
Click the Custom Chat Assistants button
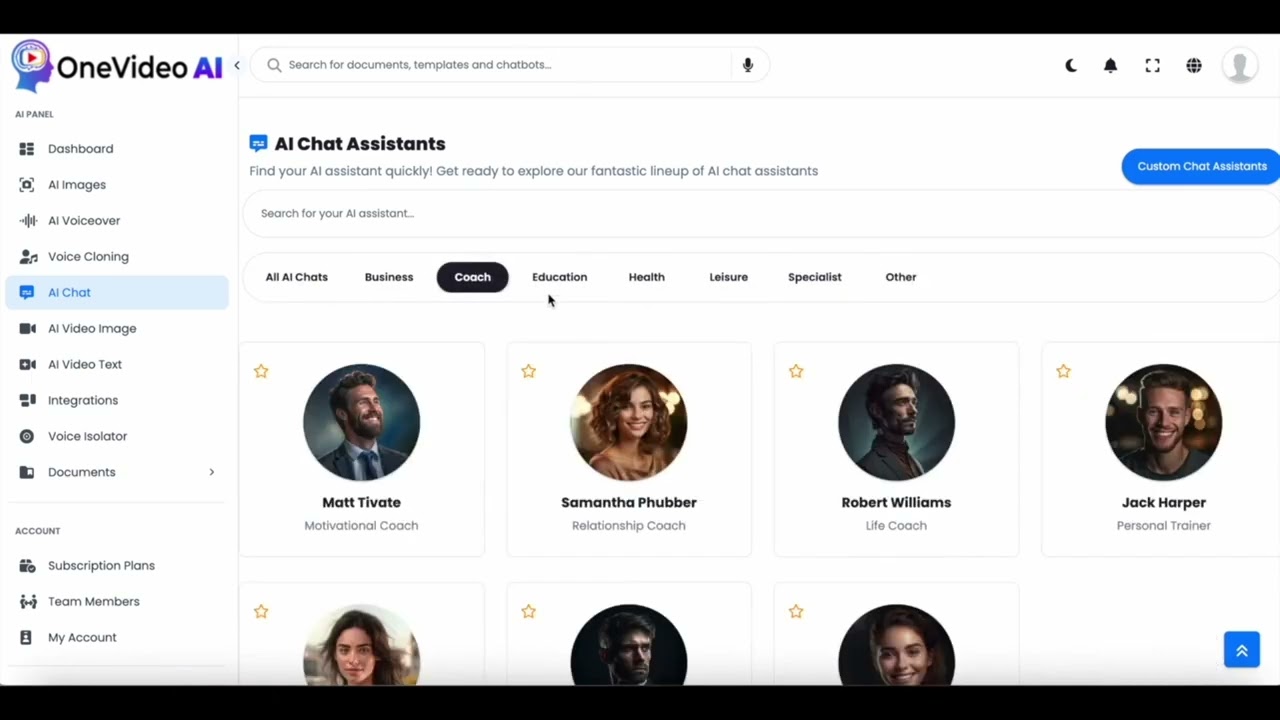[1201, 166]
